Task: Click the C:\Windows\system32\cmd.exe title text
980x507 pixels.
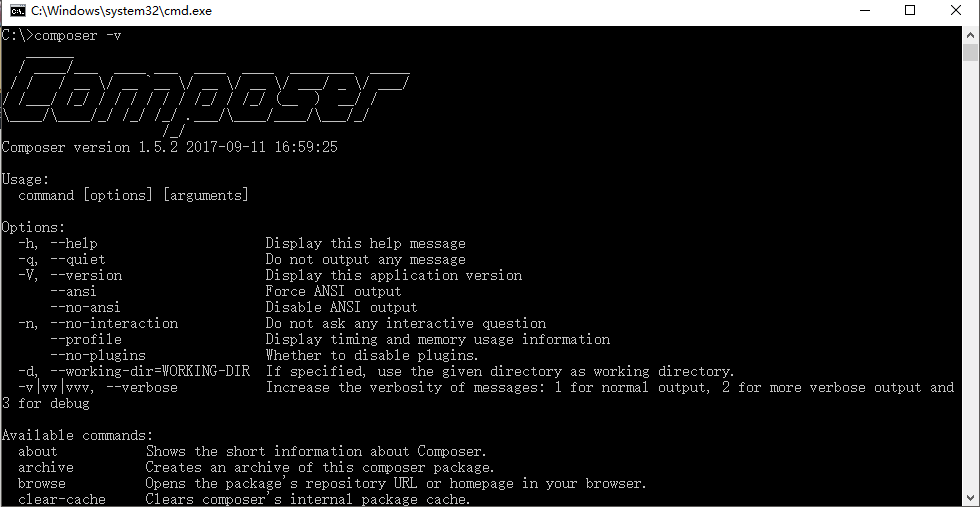Action: pos(121,11)
